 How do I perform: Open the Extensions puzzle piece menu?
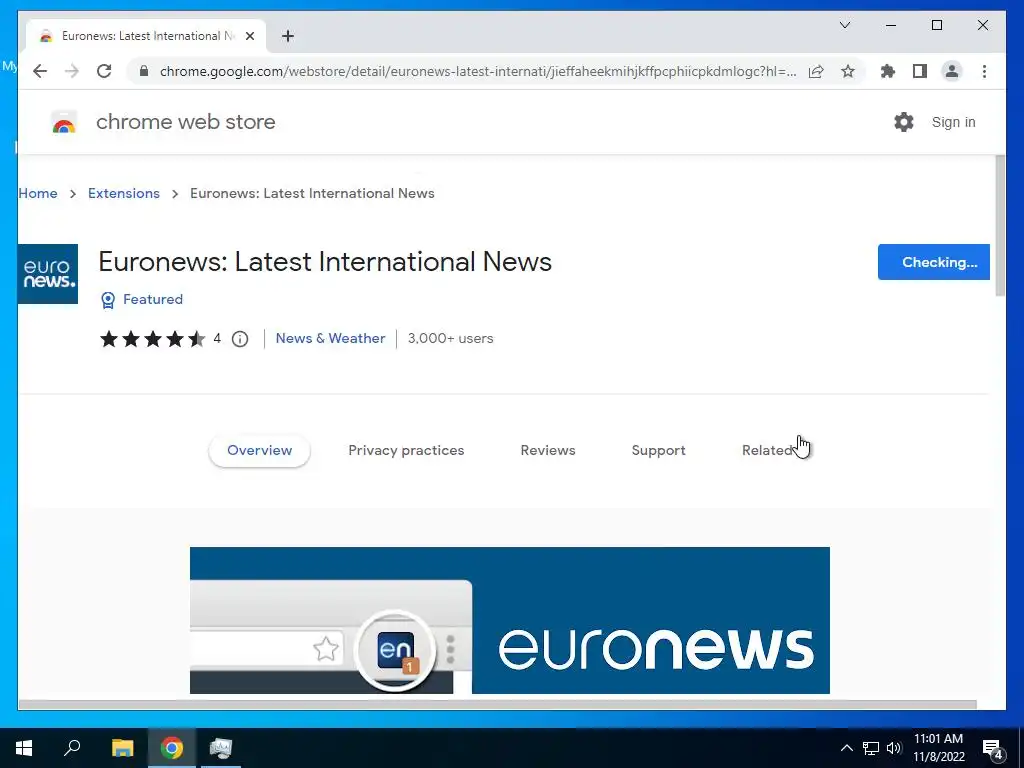click(888, 71)
